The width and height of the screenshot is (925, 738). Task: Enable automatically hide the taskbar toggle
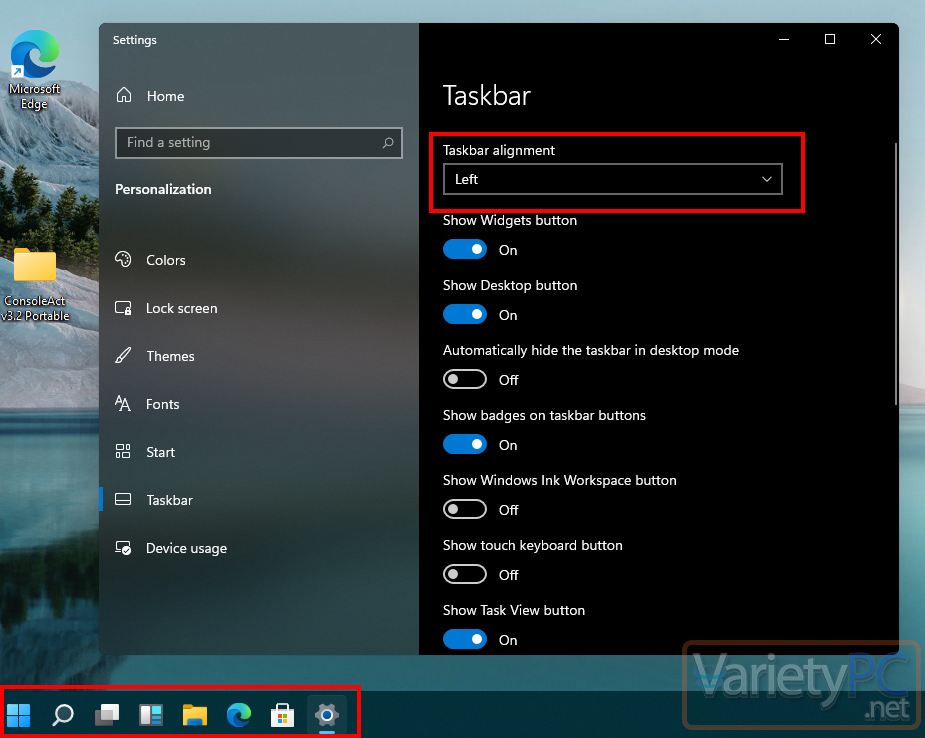(x=465, y=379)
